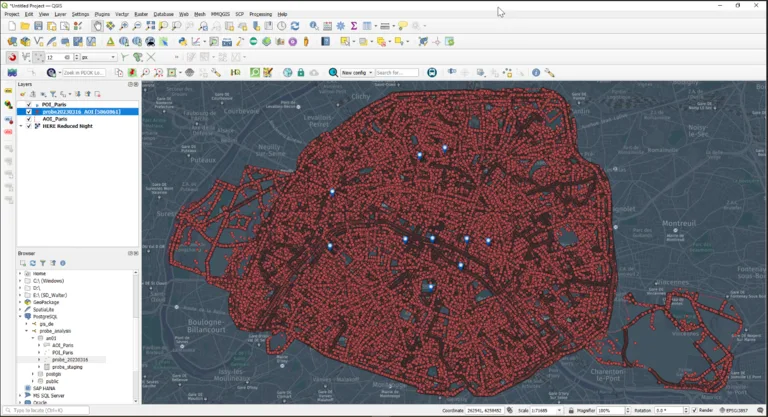This screenshot has height=417, width=768.
Task: Open the Statistical Summary sigma icon
Action: pyautogui.click(x=354, y=26)
